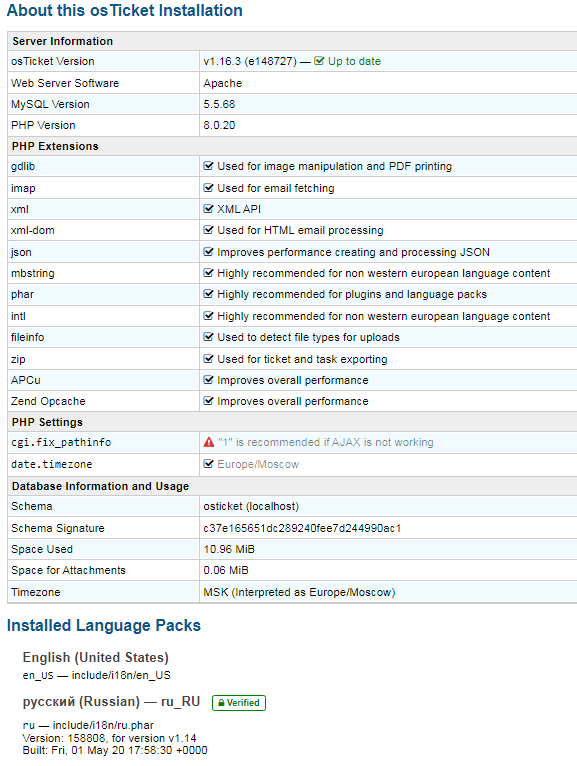Click Used for email fetching description
Screen dimensions: 577x766
click(x=276, y=188)
